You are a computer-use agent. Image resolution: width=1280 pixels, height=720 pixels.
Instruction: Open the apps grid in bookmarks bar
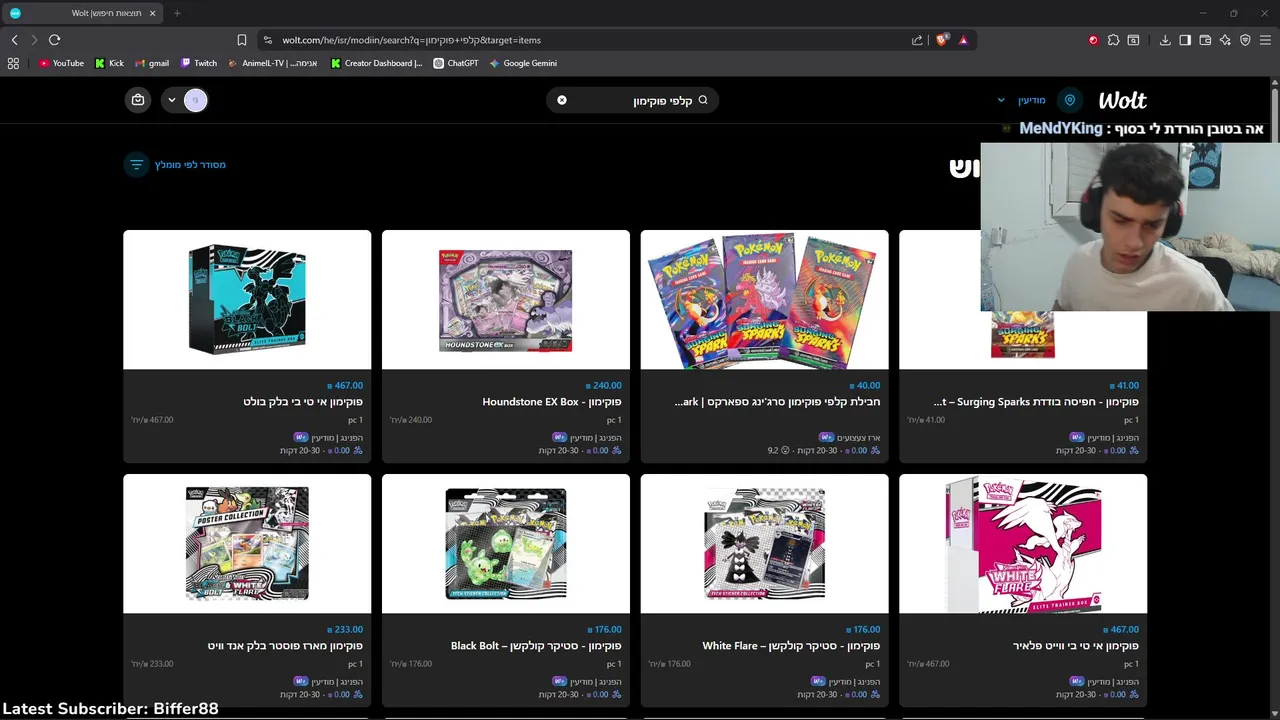coord(13,63)
